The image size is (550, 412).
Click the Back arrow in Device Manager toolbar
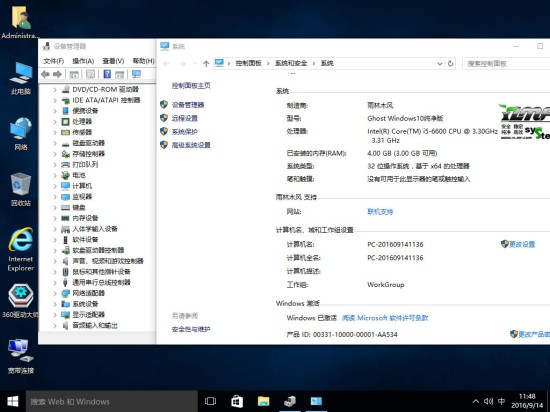pyautogui.click(x=45, y=74)
